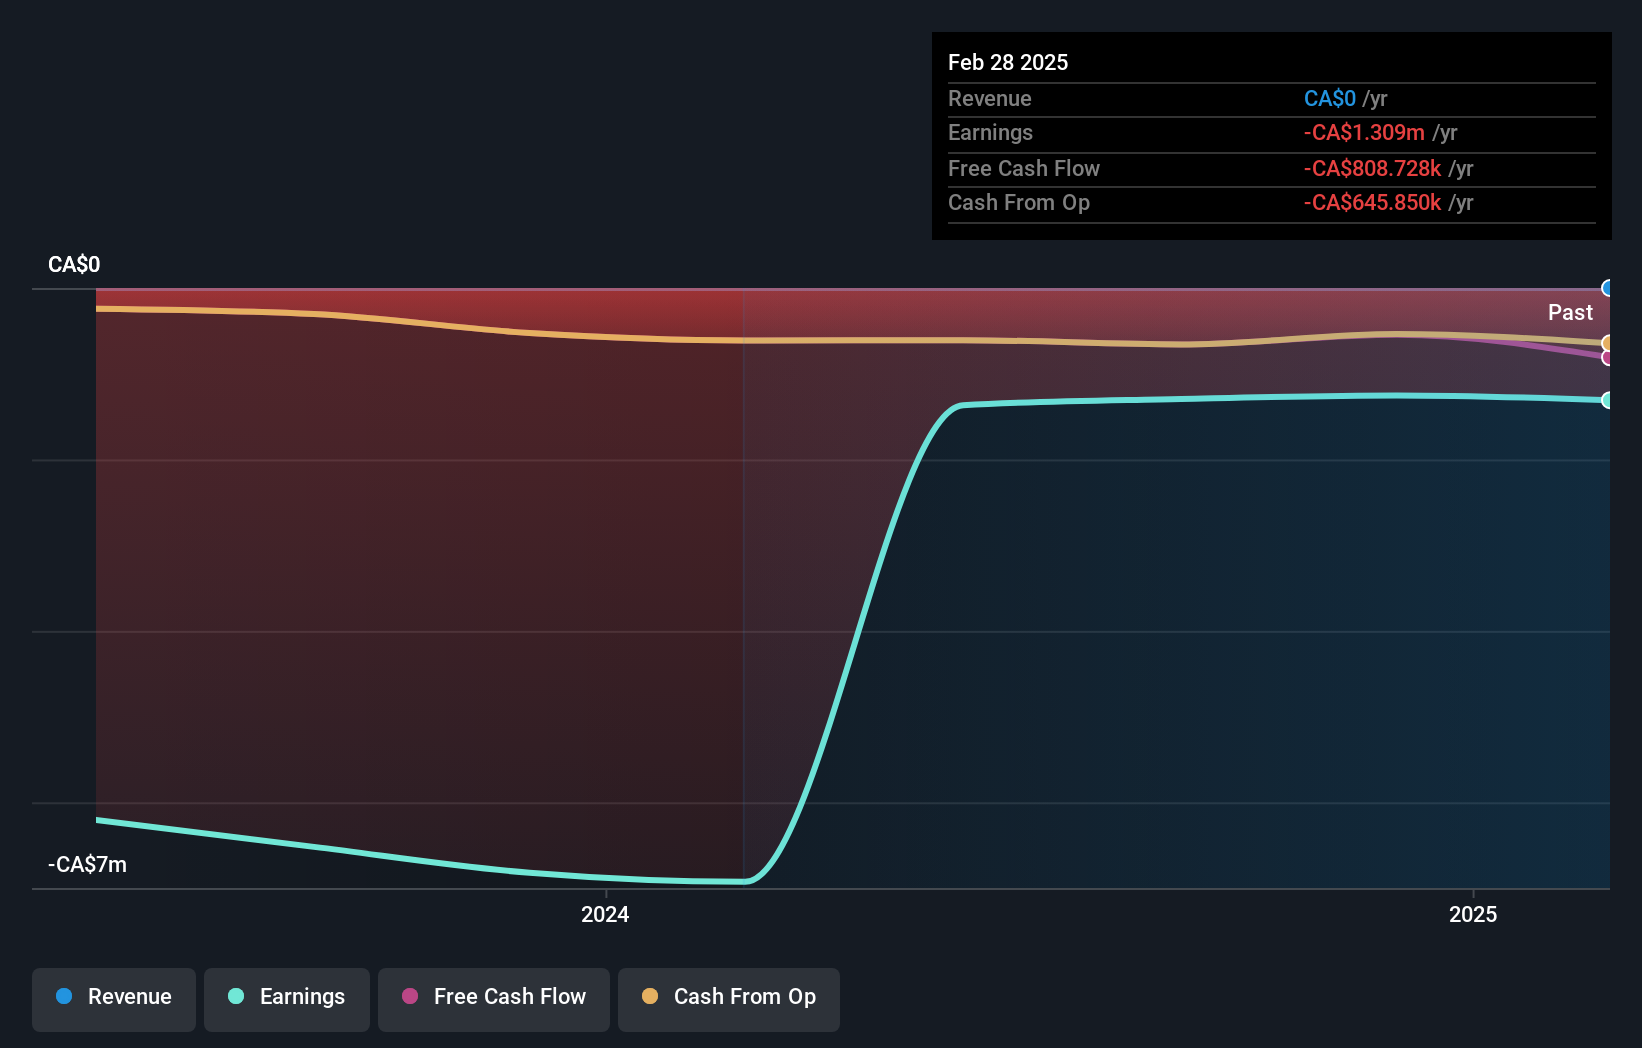The width and height of the screenshot is (1642, 1048).
Task: Click the teal Earnings endpoint marker
Action: [x=1607, y=400]
